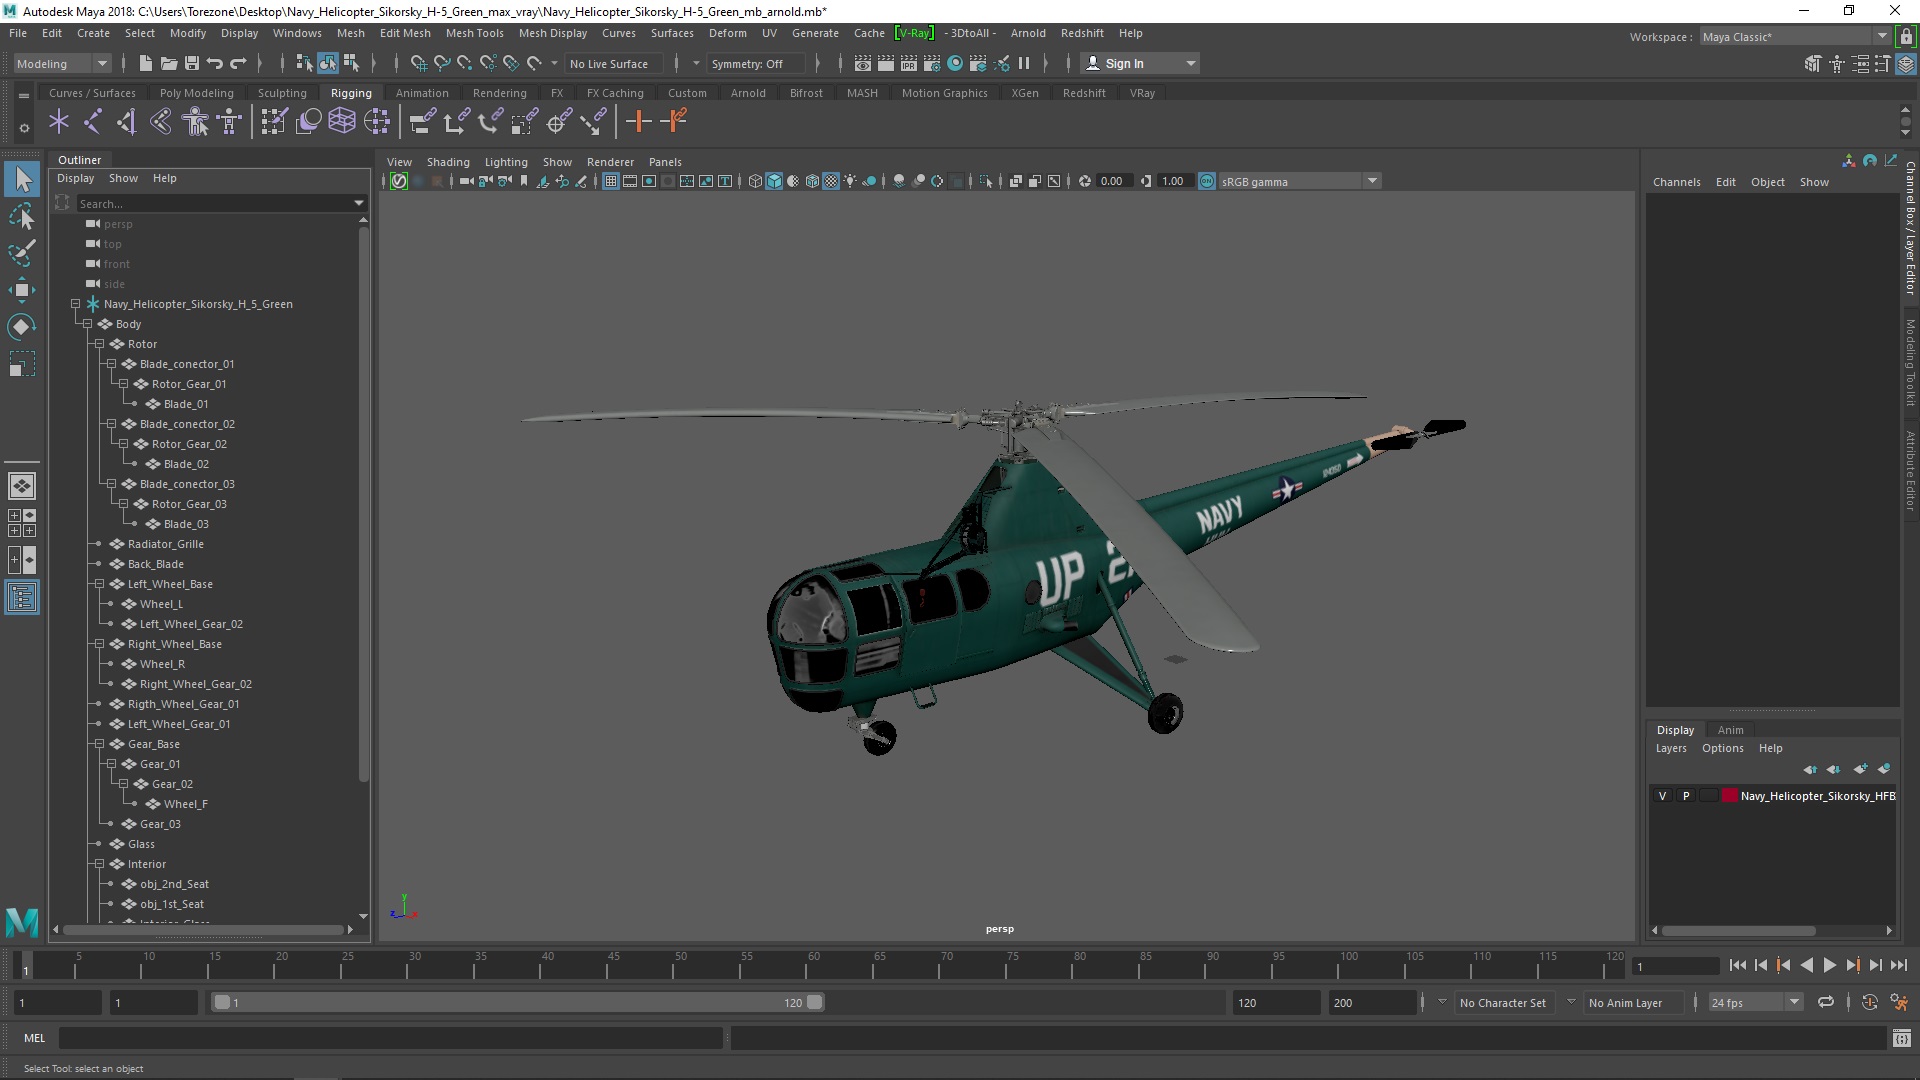
Task: Toggle textured display in viewport toolbar
Action: (x=830, y=181)
